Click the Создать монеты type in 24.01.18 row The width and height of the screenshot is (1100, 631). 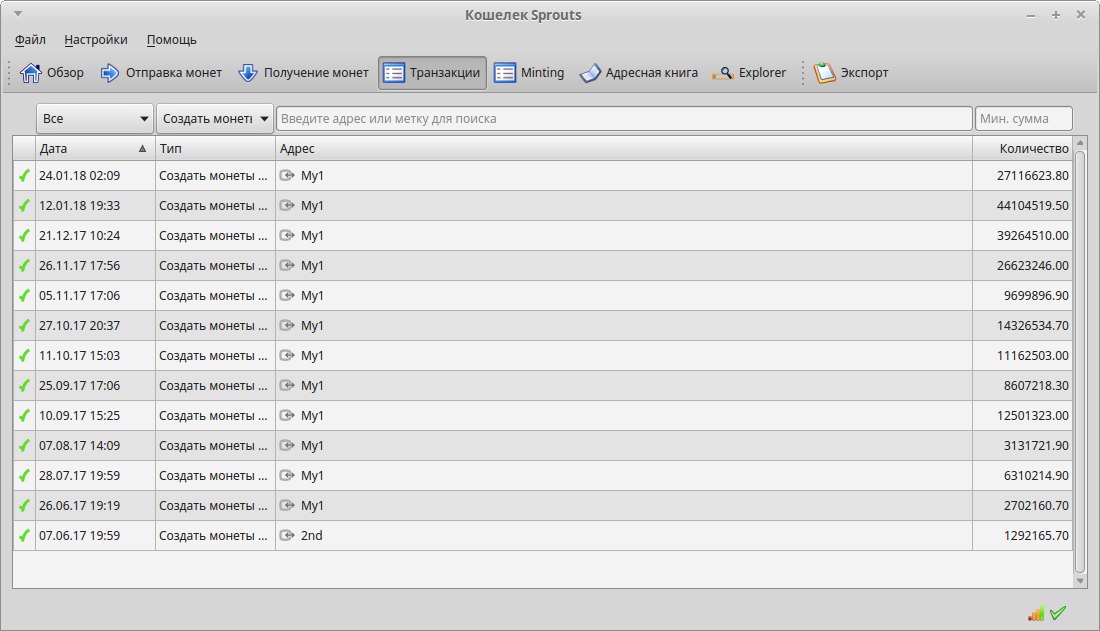click(x=213, y=175)
